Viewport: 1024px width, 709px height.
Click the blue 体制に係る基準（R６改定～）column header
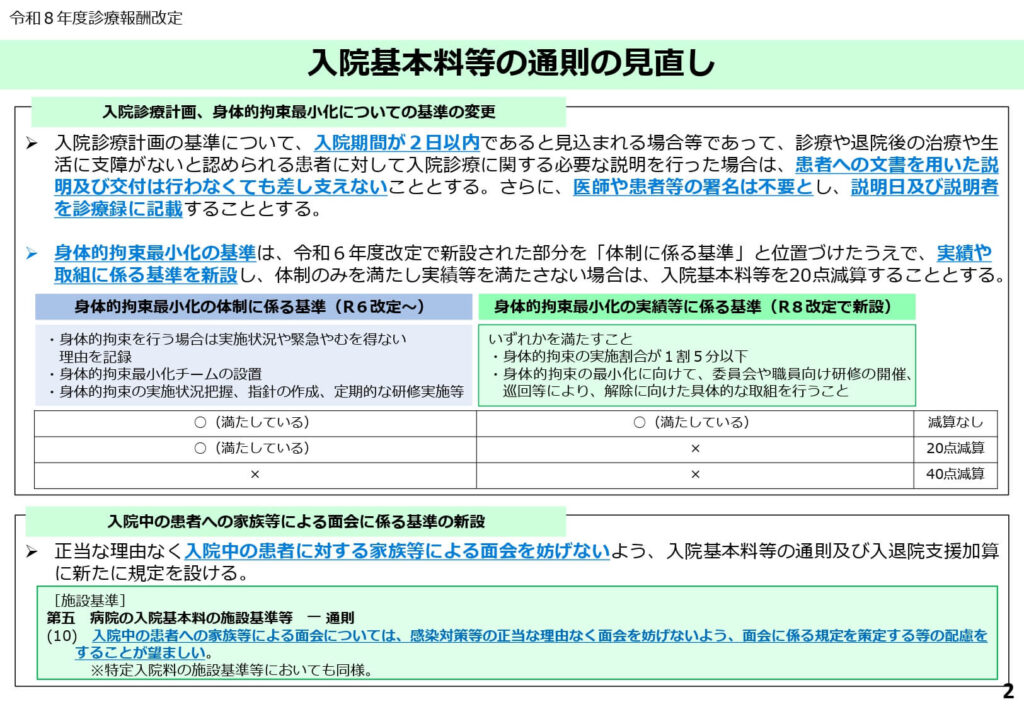(x=253, y=306)
